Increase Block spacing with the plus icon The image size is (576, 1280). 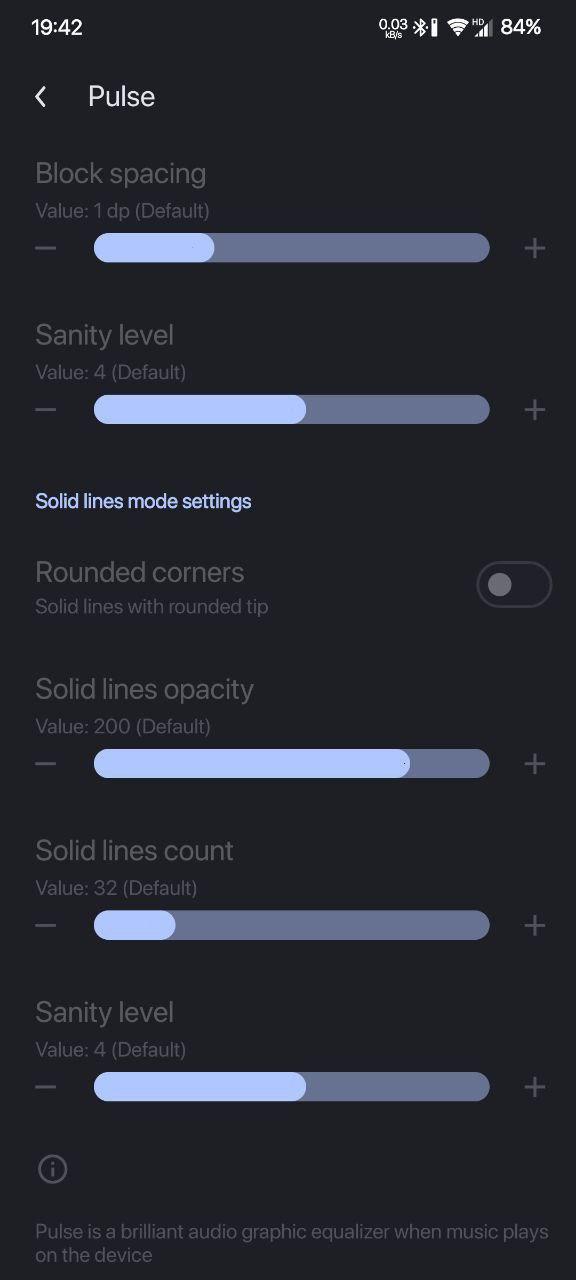tap(535, 248)
